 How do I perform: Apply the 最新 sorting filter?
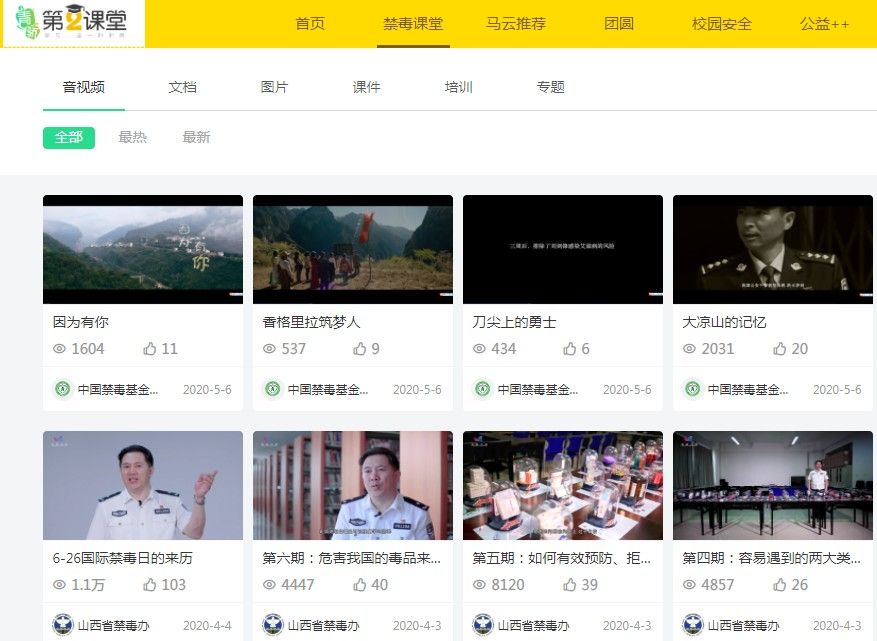pyautogui.click(x=196, y=137)
